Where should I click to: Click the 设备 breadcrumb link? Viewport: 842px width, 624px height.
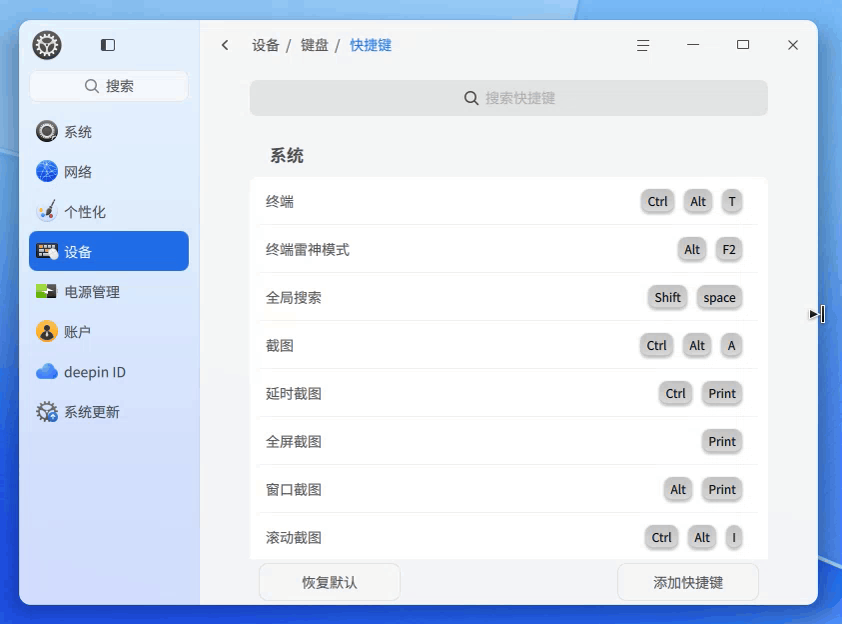266,45
